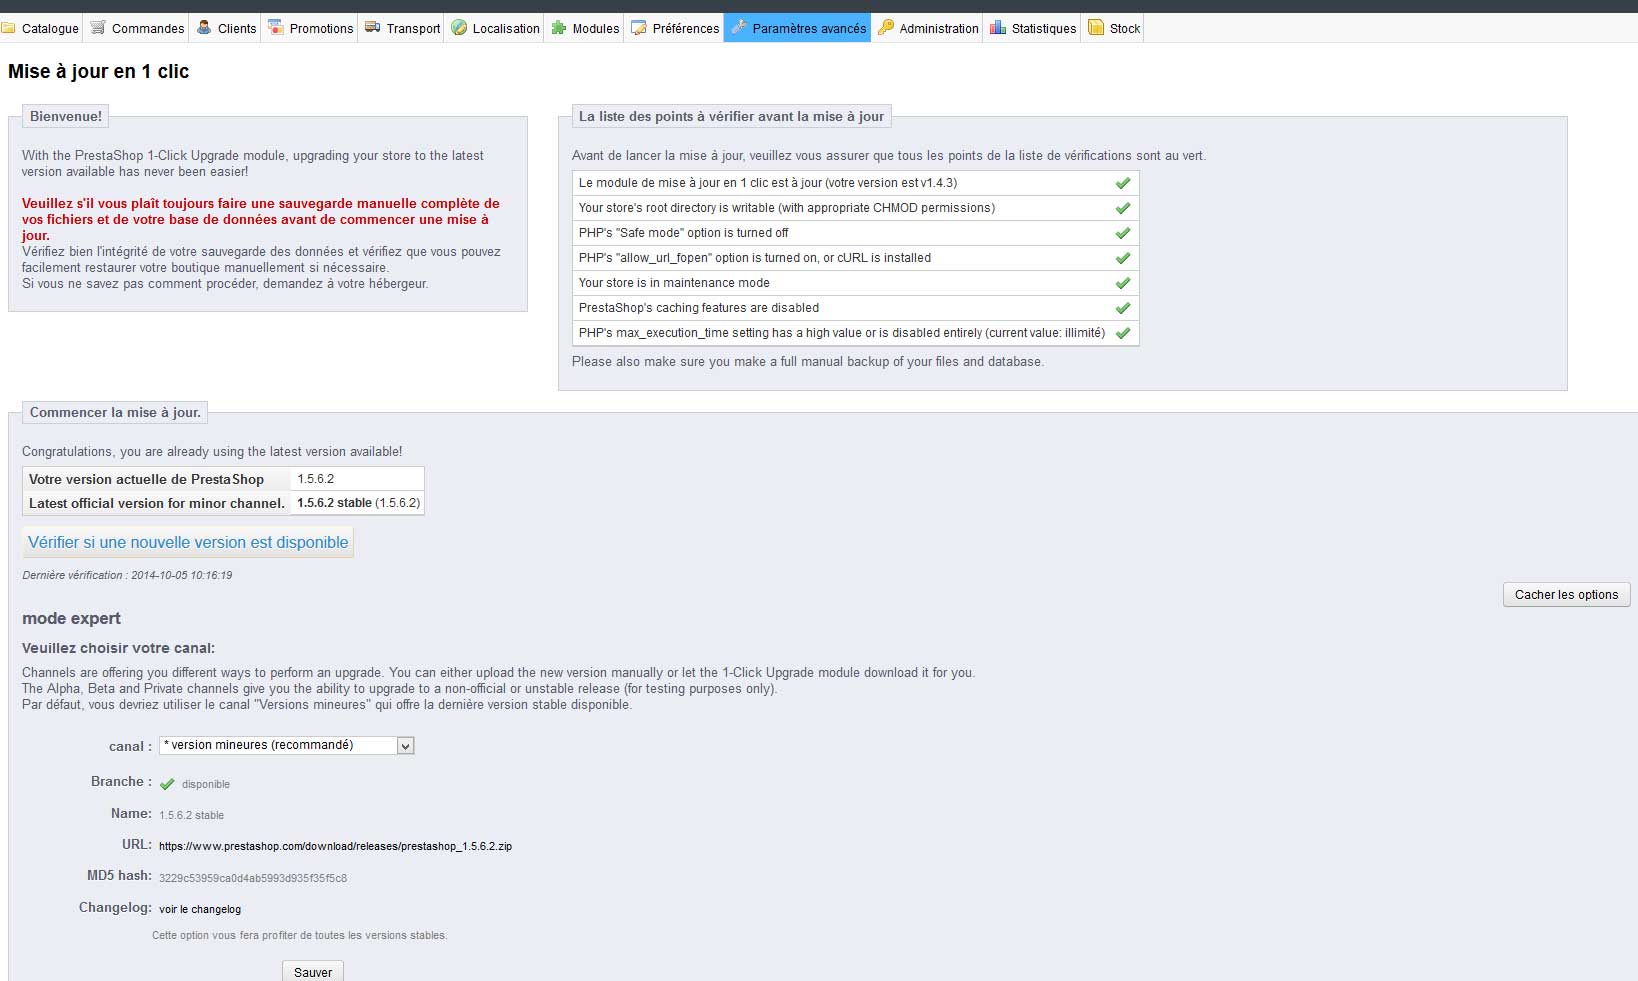Click green check for caching features row

point(1123,308)
